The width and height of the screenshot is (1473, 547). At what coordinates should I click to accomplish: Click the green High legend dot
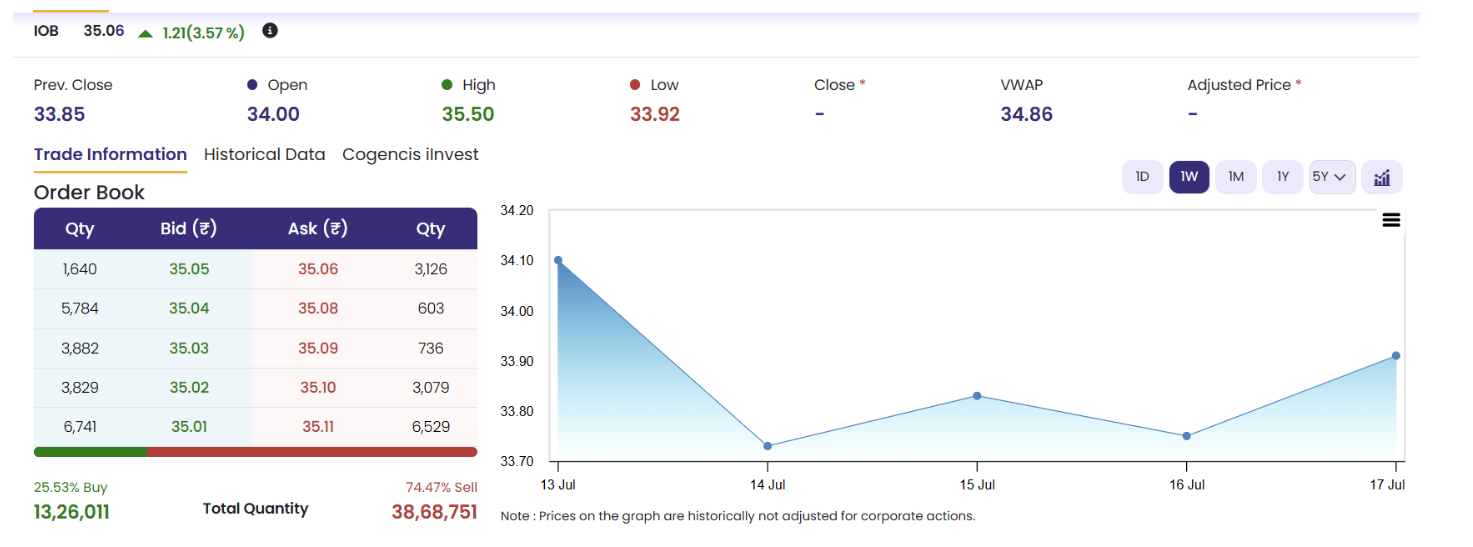447,85
